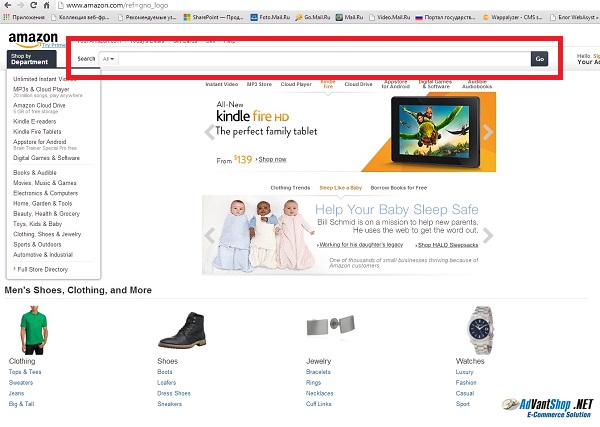The image size is (600, 427).
Task: Open Amazon Cloud Drive in the menu
Action: tap(39, 105)
